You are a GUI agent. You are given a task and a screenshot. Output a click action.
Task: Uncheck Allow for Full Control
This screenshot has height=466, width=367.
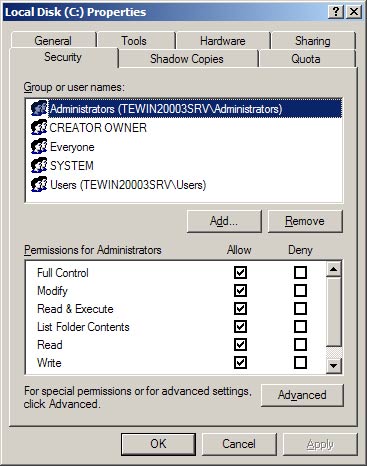pyautogui.click(x=240, y=272)
